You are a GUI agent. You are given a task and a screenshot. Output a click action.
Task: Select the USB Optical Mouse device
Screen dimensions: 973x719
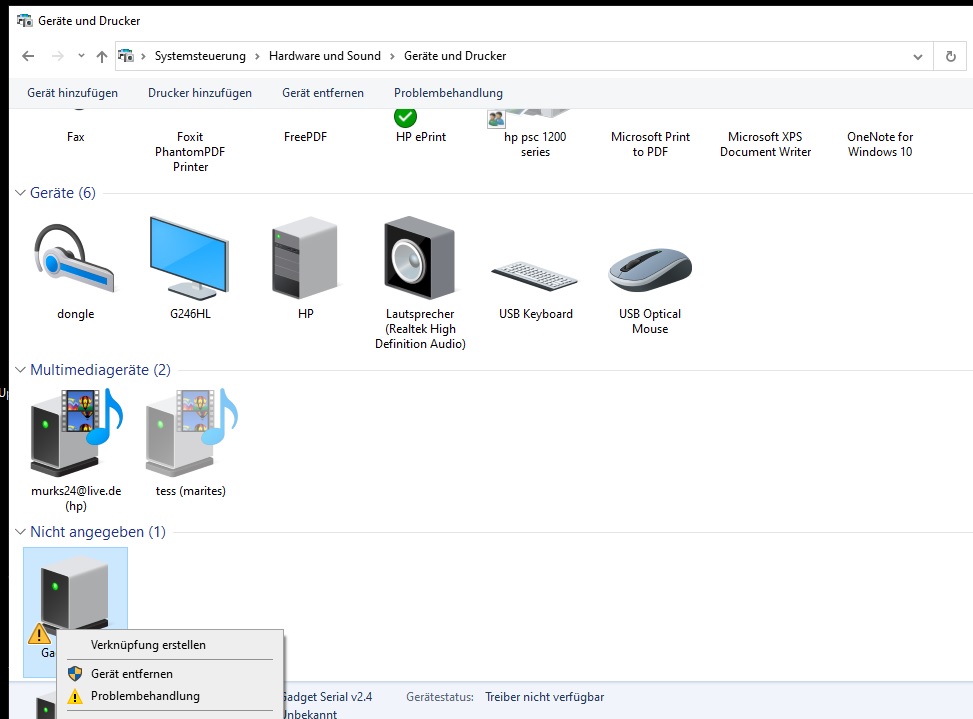point(650,270)
